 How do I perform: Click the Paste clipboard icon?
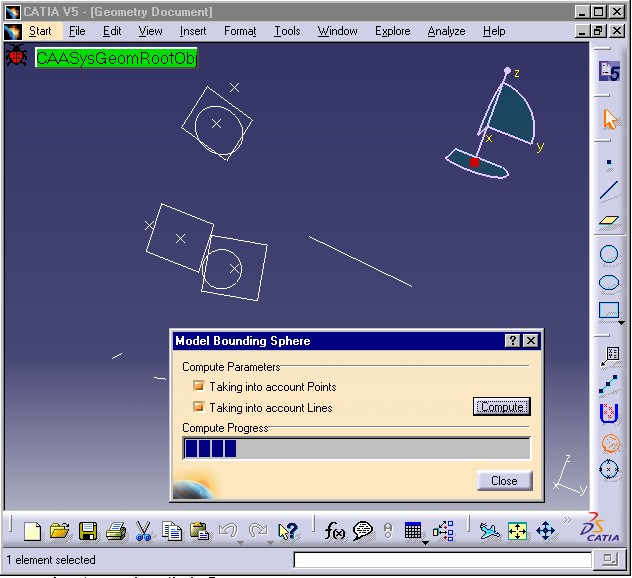tap(200, 531)
